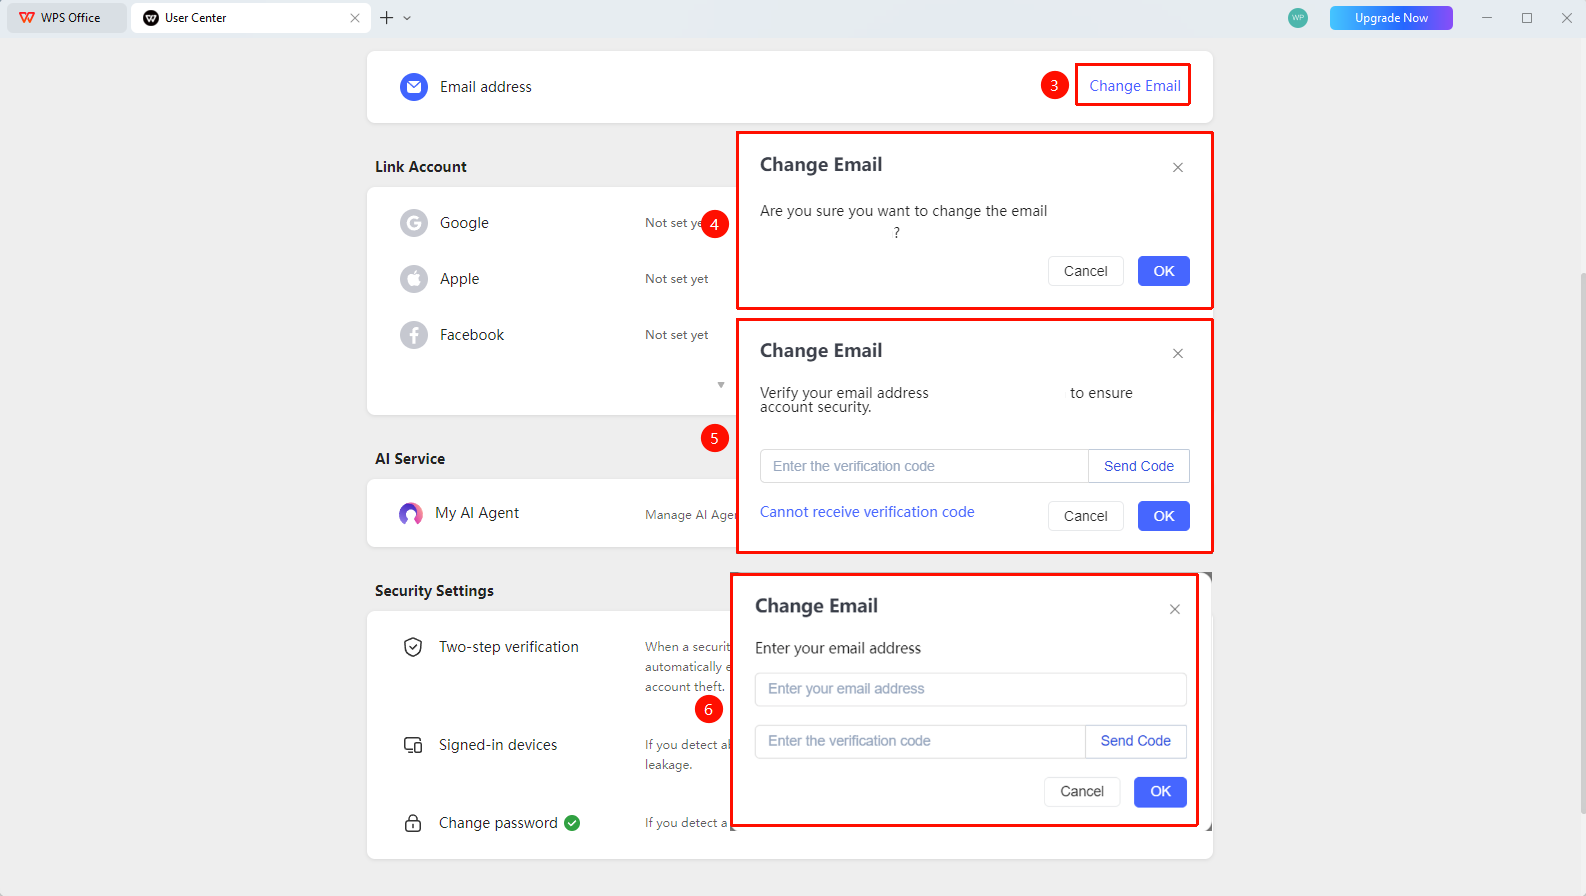This screenshot has height=896, width=1586.
Task: Cancel the "Are you sure" email change dialog
Action: point(1086,271)
